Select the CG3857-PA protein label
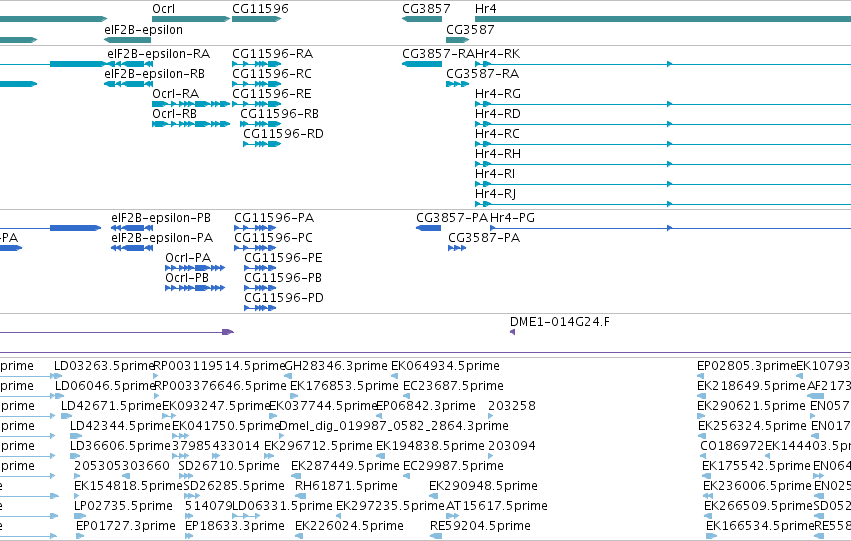851x541 pixels. coord(452,218)
